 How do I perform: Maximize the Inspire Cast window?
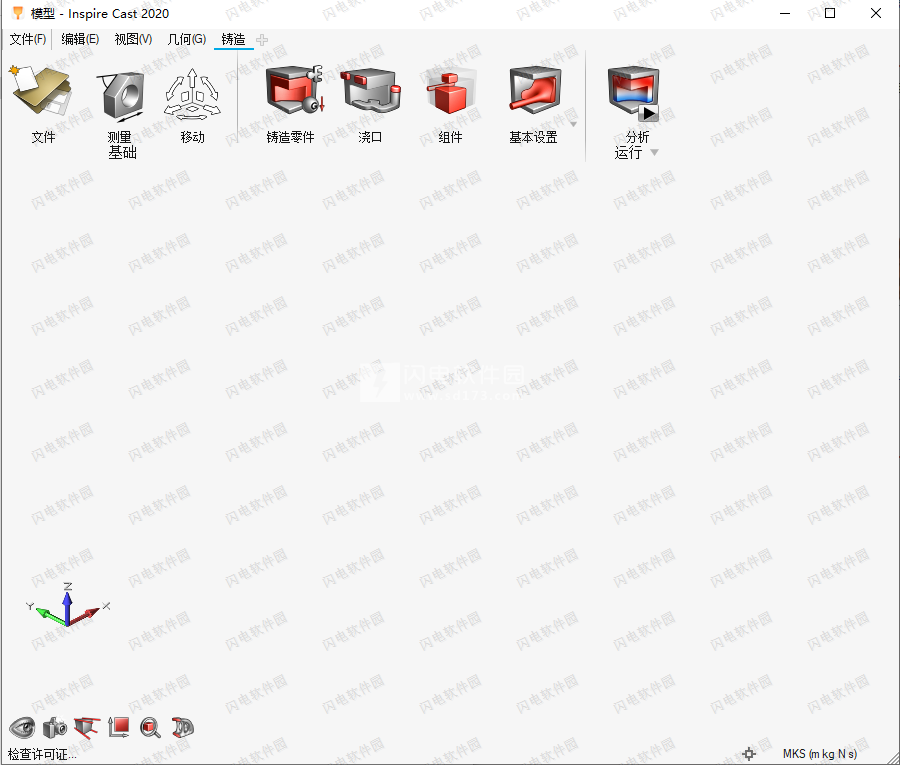(x=830, y=13)
